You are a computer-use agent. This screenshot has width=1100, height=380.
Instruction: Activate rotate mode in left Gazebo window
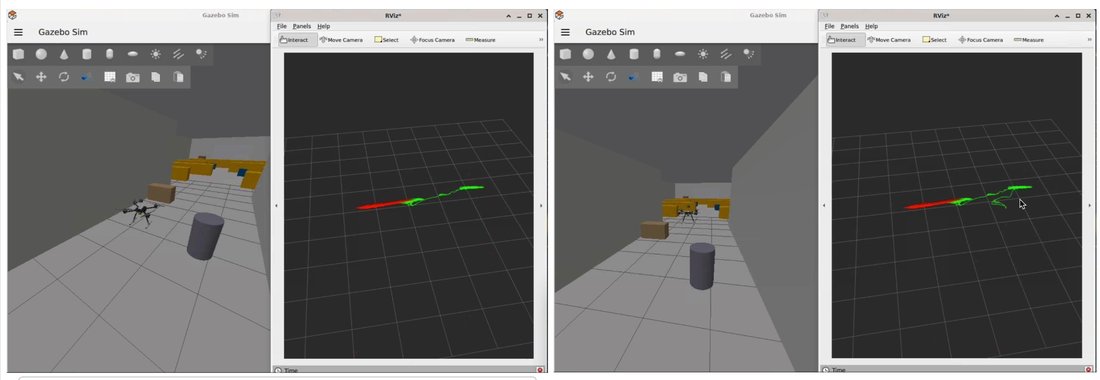click(64, 77)
